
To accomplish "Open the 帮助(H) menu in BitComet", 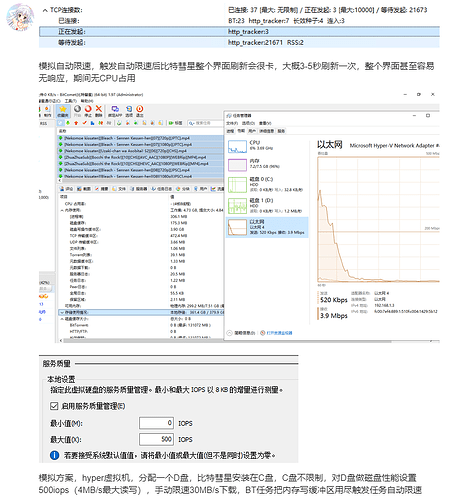I will [x=87, y=101].
